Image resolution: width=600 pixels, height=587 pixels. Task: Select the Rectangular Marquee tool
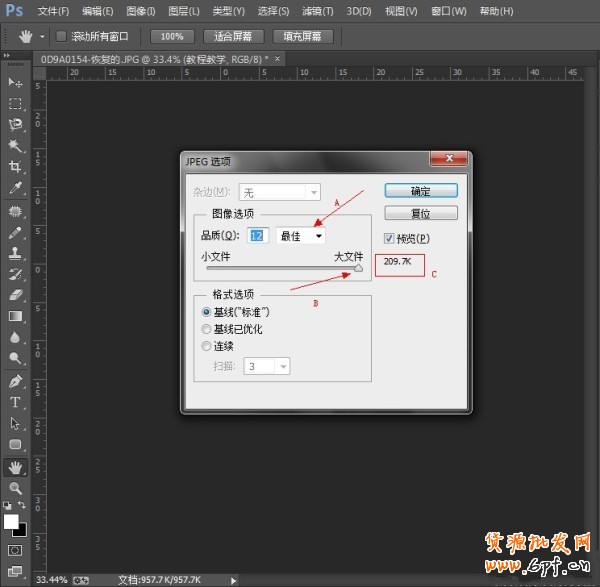pos(15,103)
